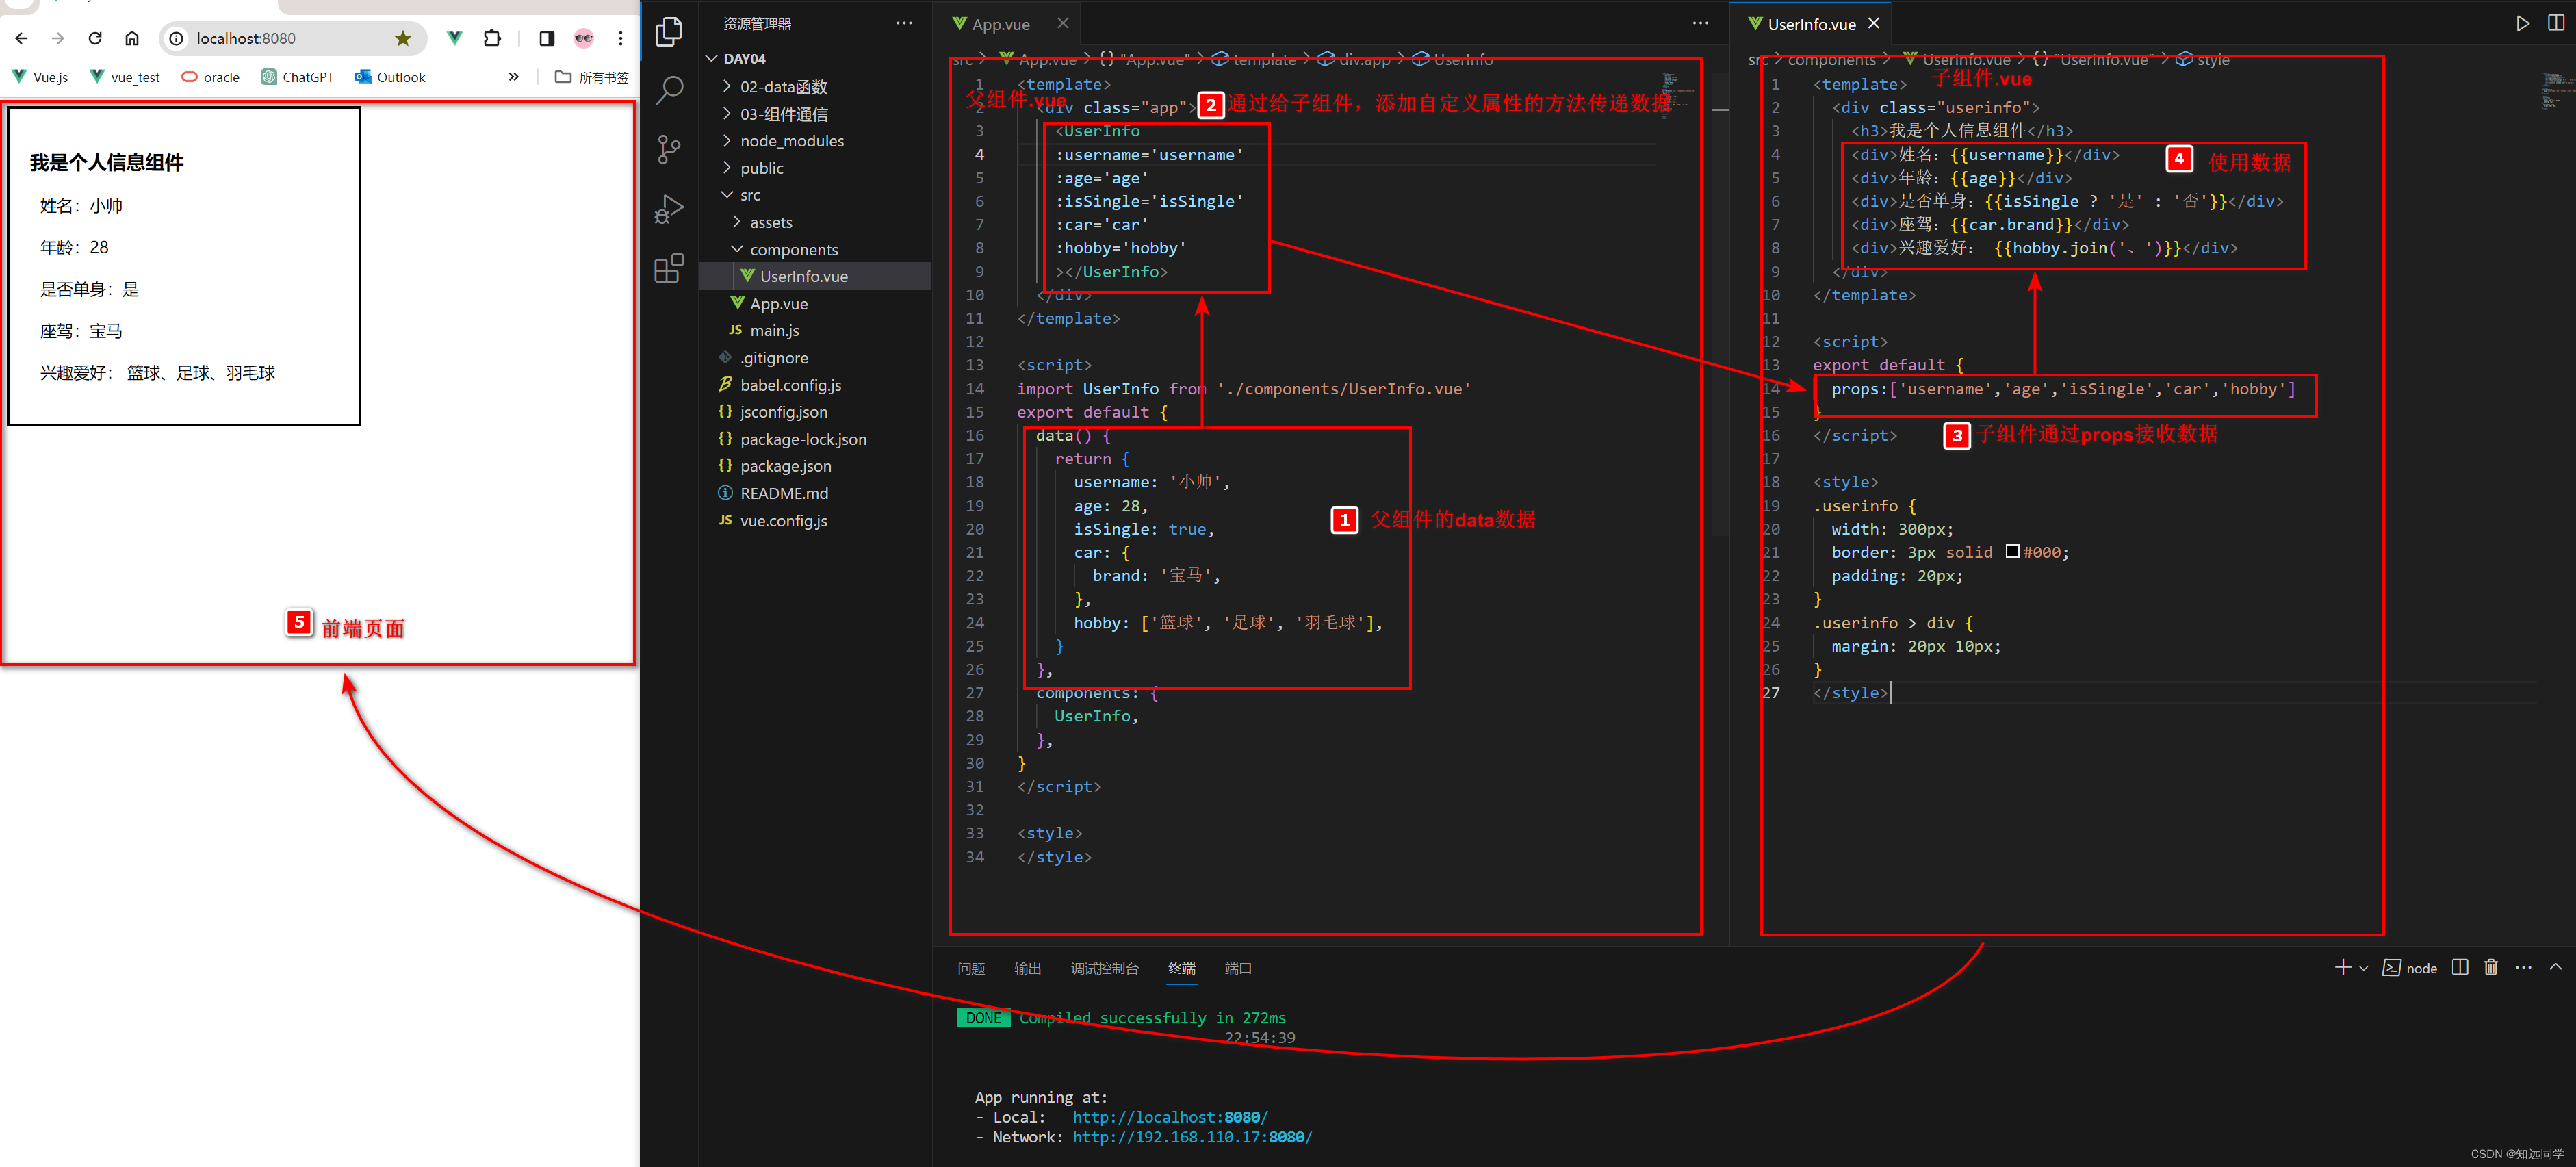Open Local localhost:8080 link in terminal
This screenshot has width=2576, height=1167.
[1170, 1117]
